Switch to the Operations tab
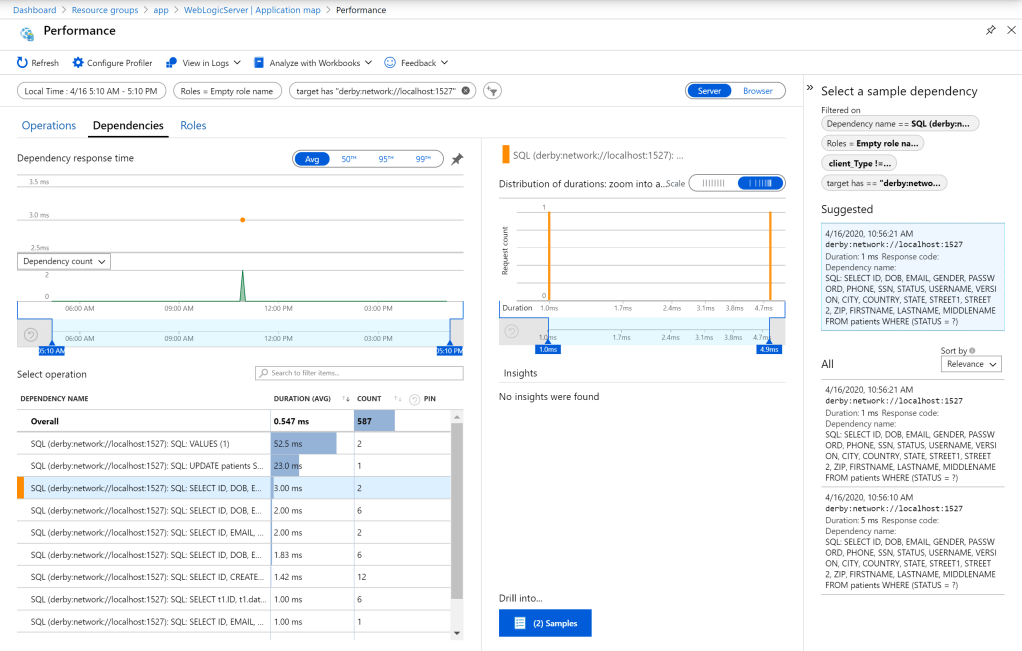Image resolution: width=1022 pixels, height=651 pixels. [x=49, y=126]
